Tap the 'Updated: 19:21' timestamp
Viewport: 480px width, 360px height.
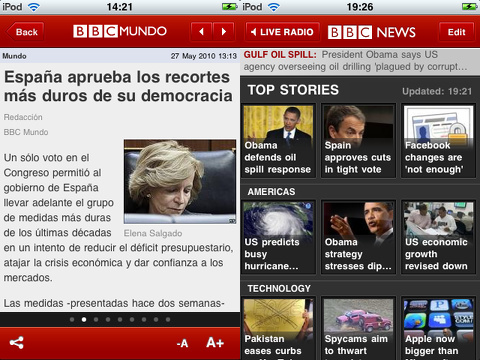click(437, 91)
